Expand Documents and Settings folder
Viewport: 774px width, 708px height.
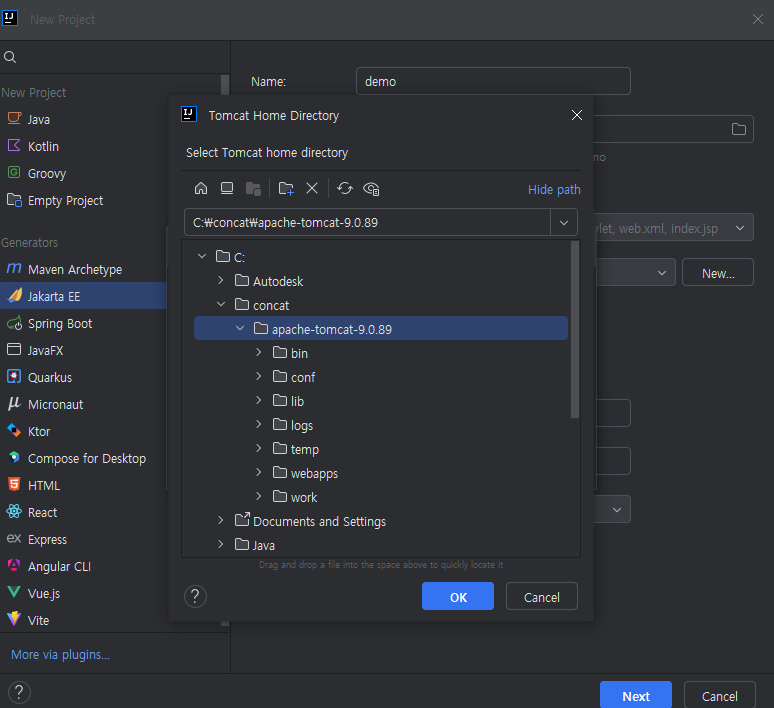click(x=221, y=520)
